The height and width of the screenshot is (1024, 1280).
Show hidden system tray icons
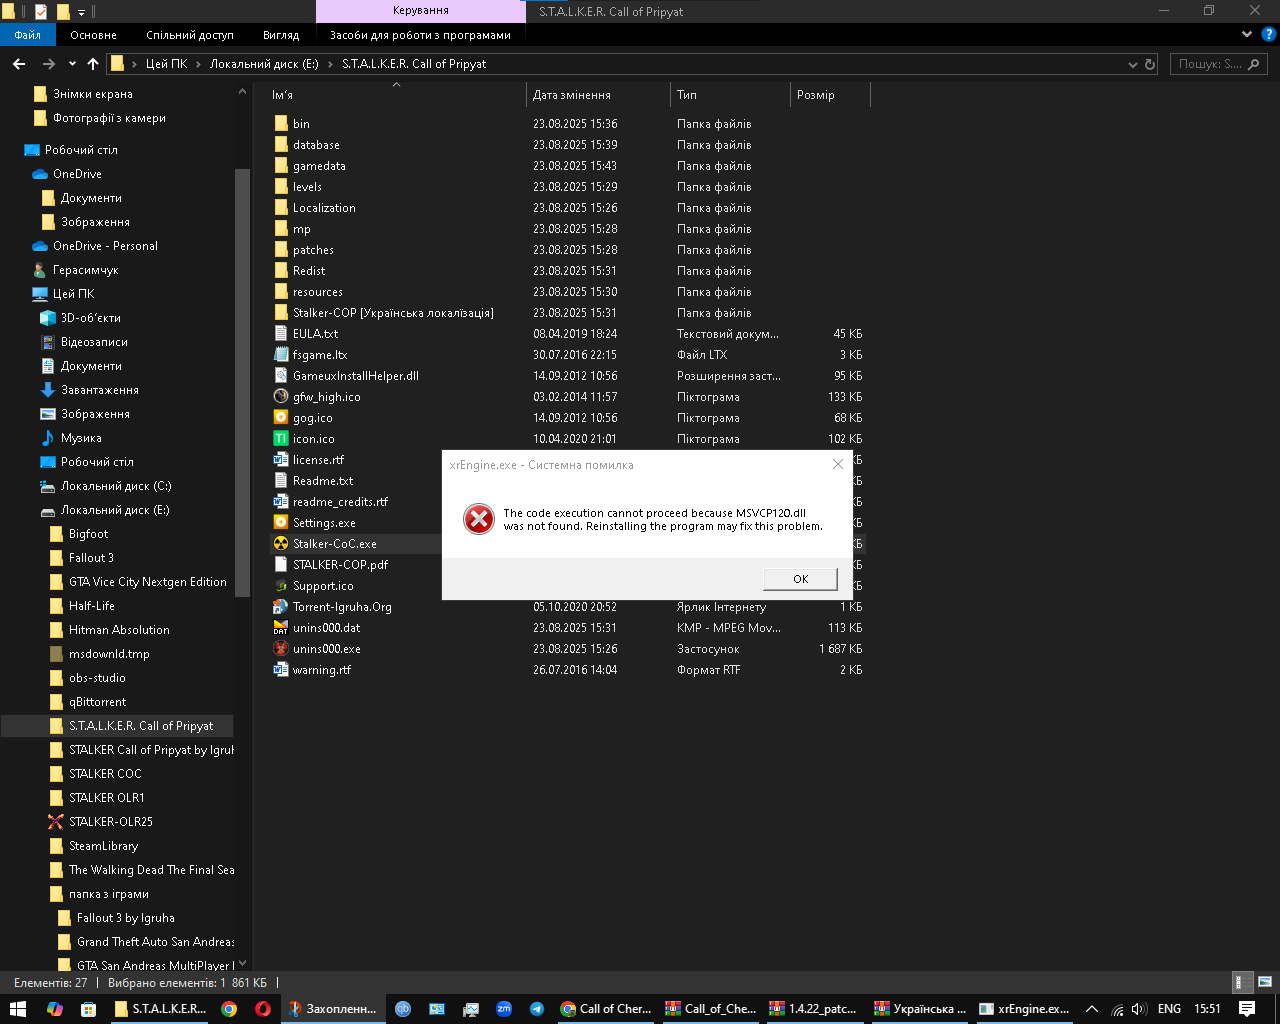pyautogui.click(x=1092, y=1009)
